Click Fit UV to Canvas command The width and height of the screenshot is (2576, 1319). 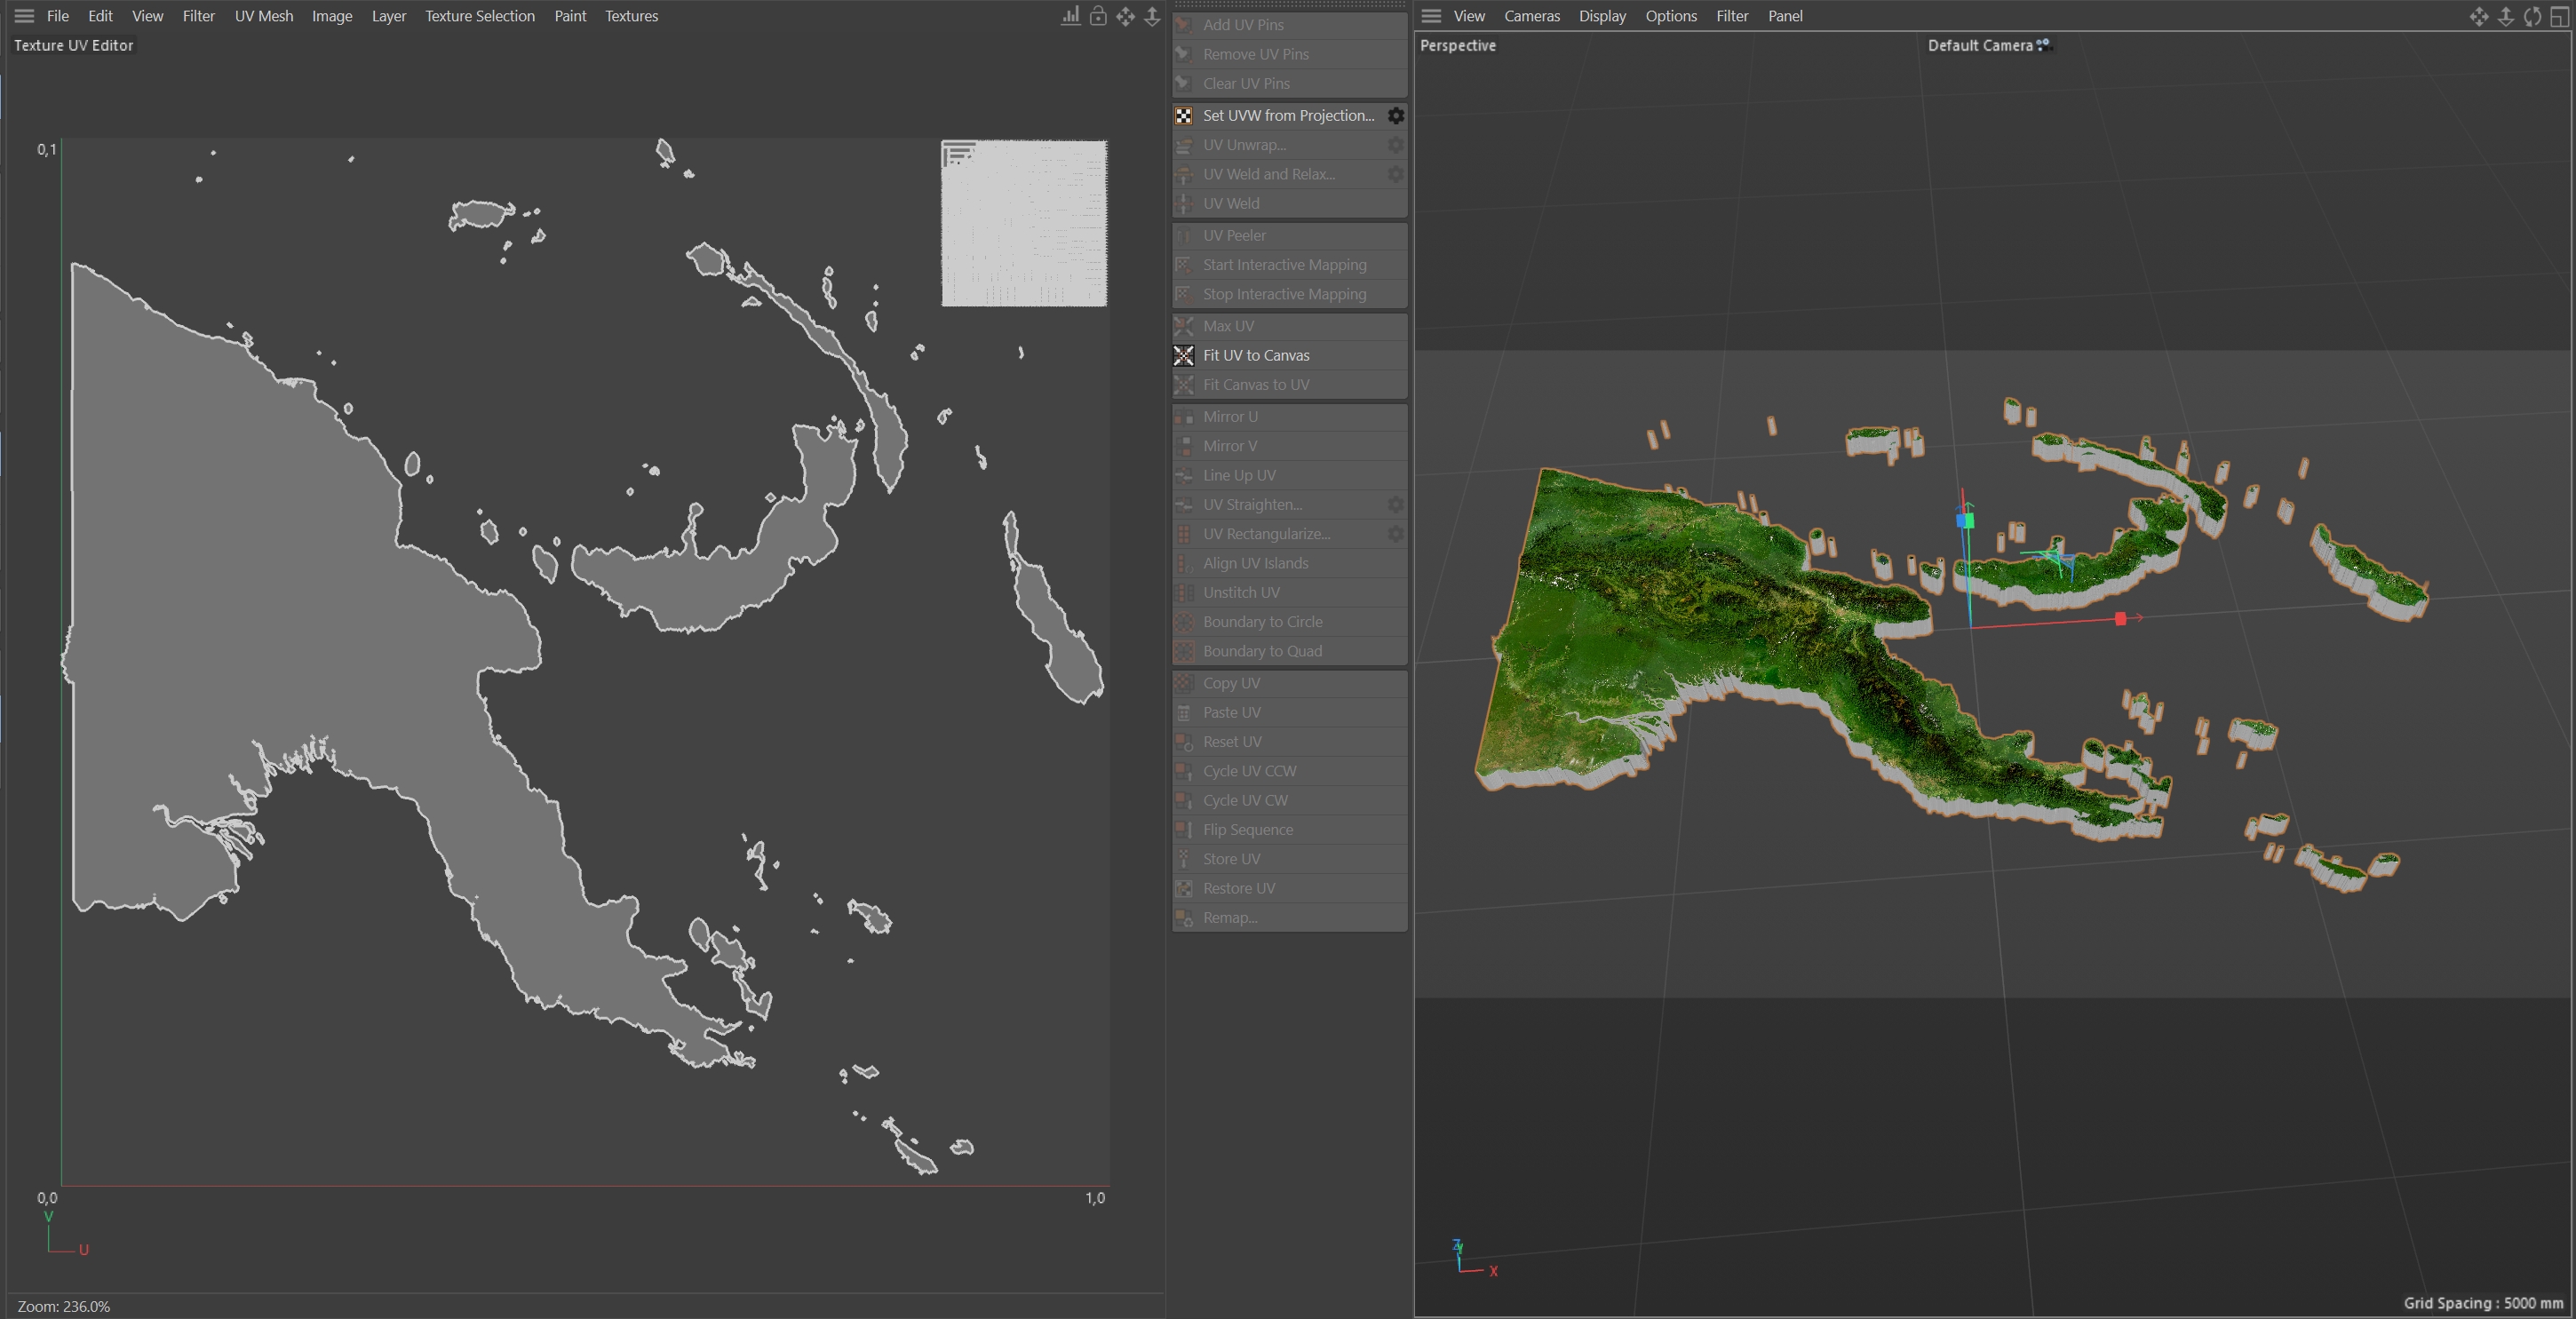click(x=1256, y=355)
